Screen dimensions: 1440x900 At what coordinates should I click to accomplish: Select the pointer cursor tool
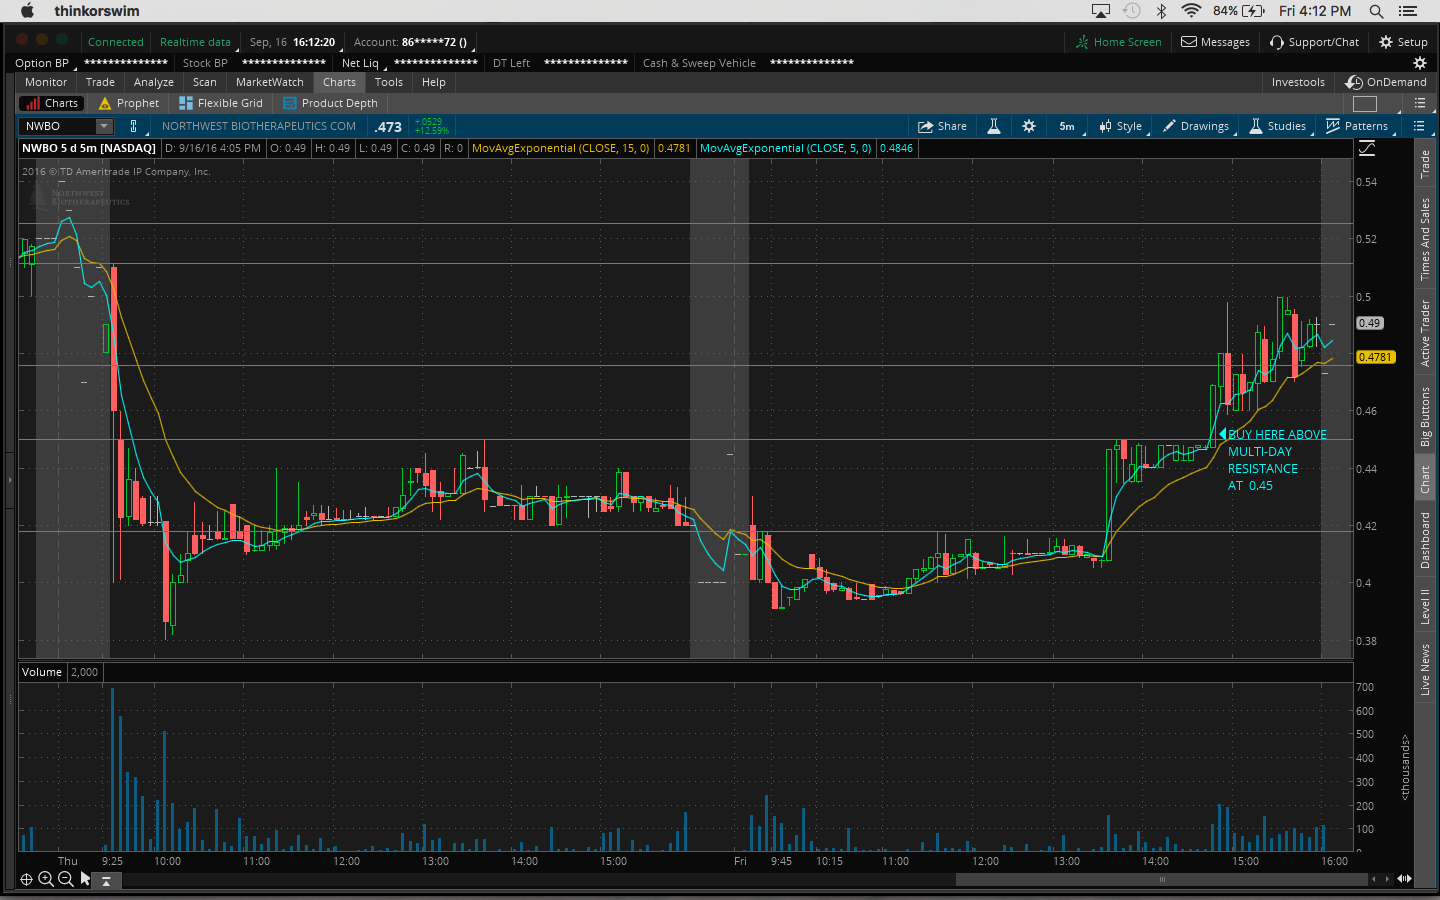(x=85, y=879)
